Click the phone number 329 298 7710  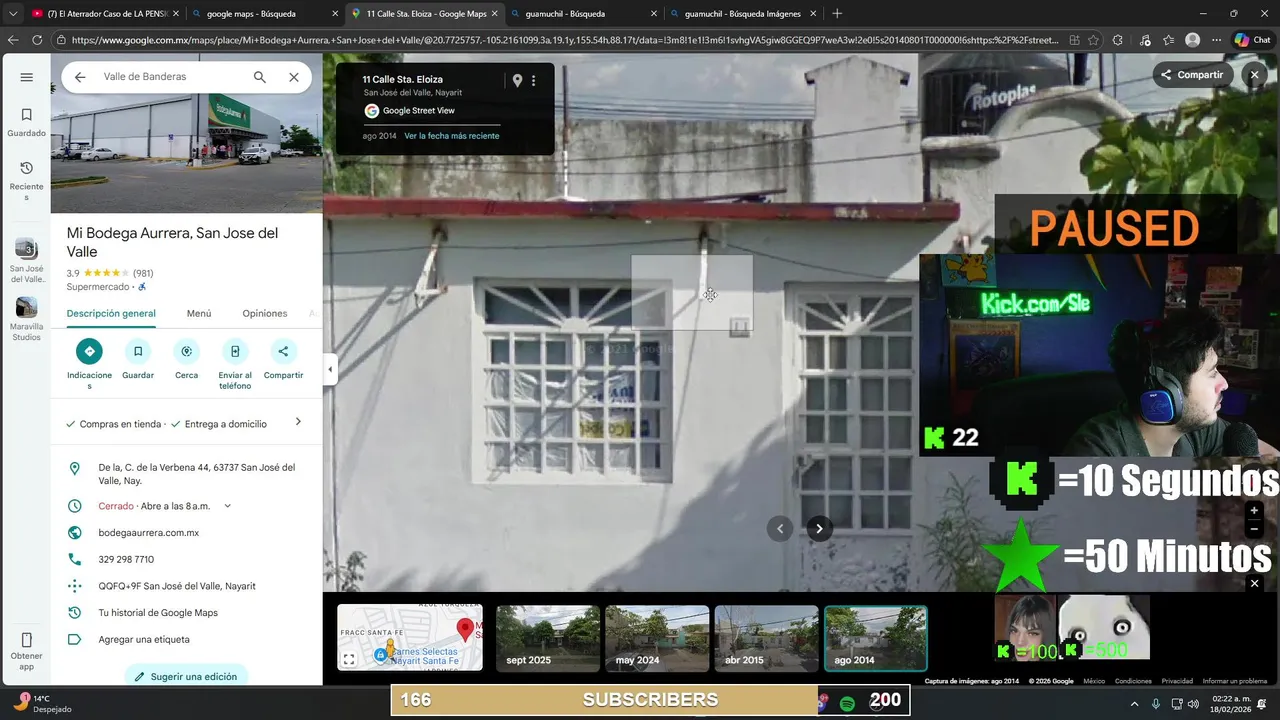126,559
